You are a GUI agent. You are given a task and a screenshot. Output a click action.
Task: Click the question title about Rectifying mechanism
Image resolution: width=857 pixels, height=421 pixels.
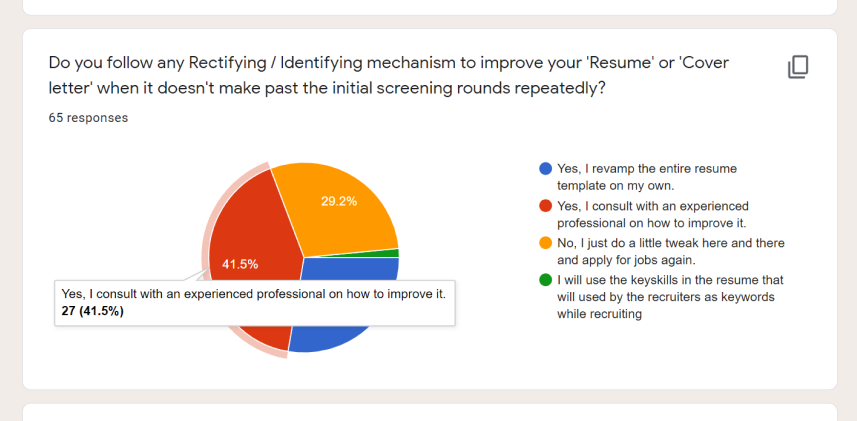click(389, 75)
